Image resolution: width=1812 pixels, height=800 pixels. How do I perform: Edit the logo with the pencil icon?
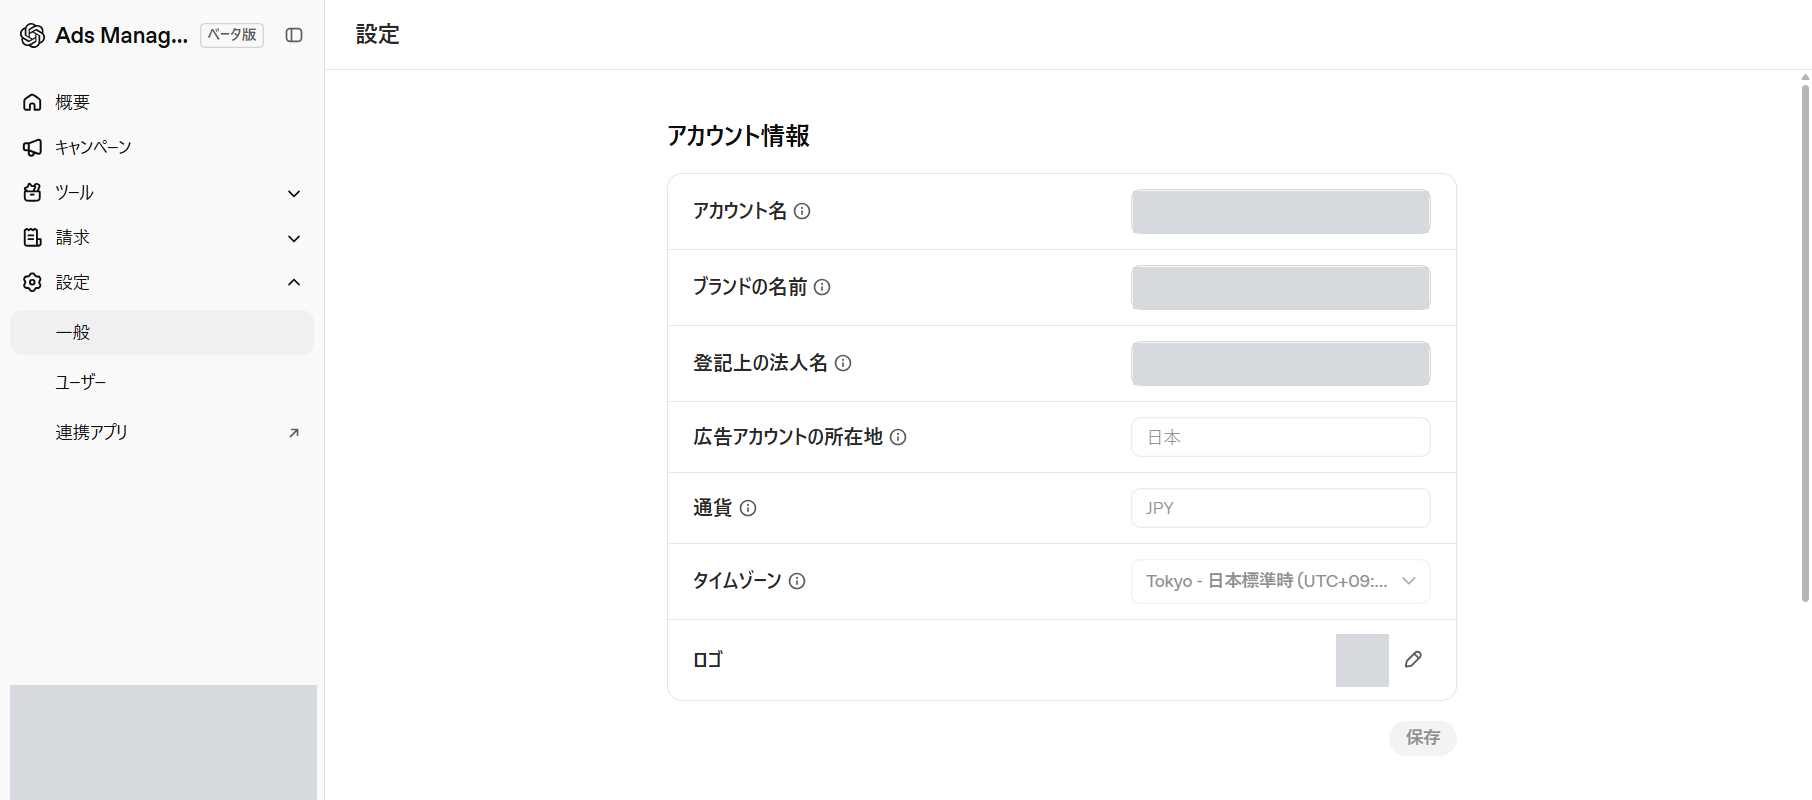1413,659
